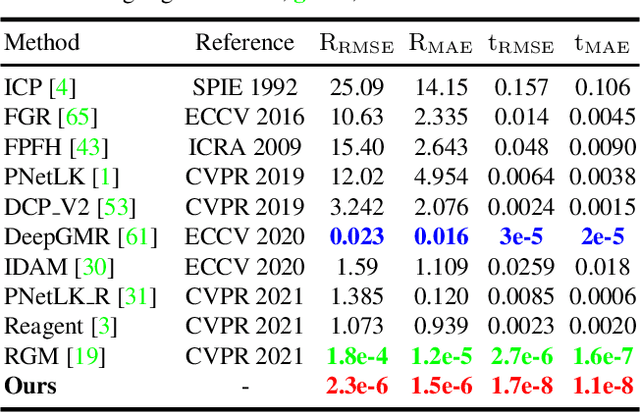
Task: Select the bold Ours row label
Action: click(31, 386)
